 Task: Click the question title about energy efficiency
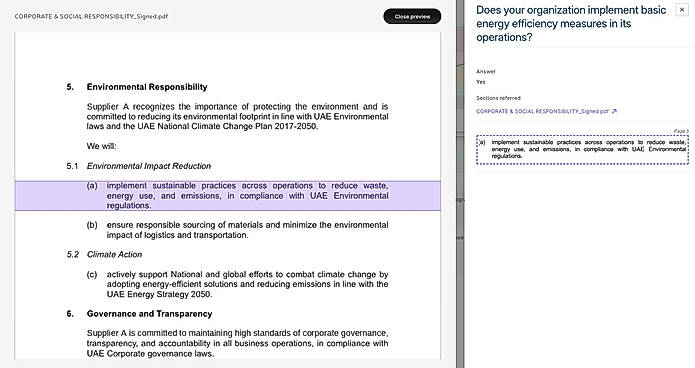(x=571, y=23)
